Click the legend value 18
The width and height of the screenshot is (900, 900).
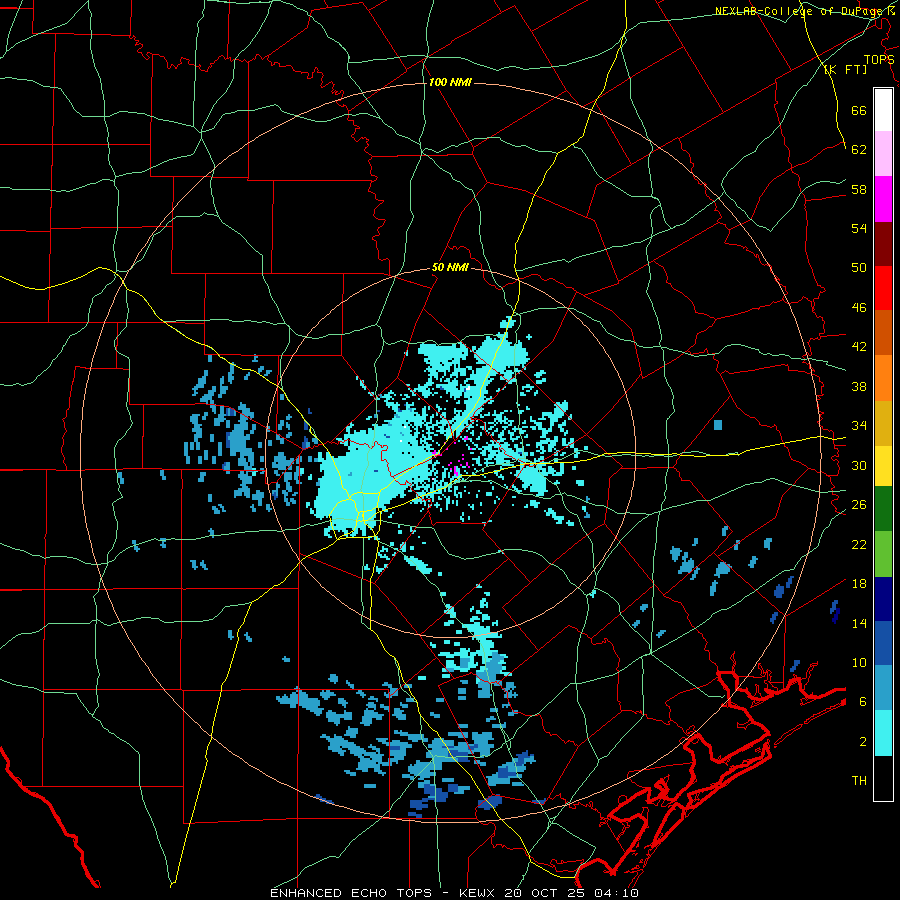[x=859, y=584]
